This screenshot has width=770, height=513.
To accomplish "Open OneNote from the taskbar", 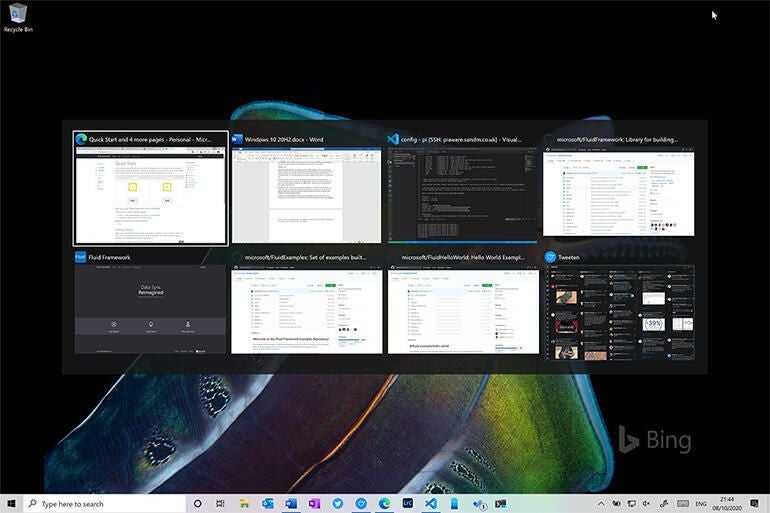I will click(x=314, y=504).
